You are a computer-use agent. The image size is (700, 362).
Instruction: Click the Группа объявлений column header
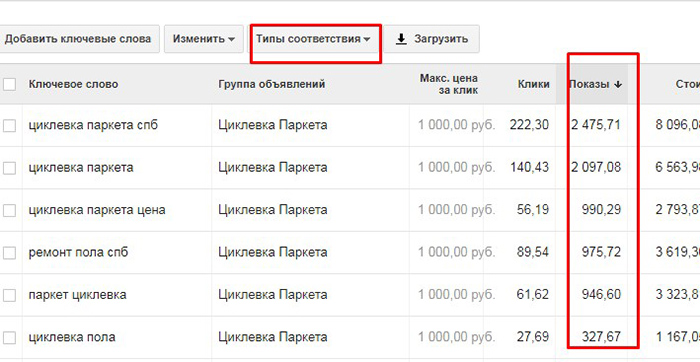(271, 84)
